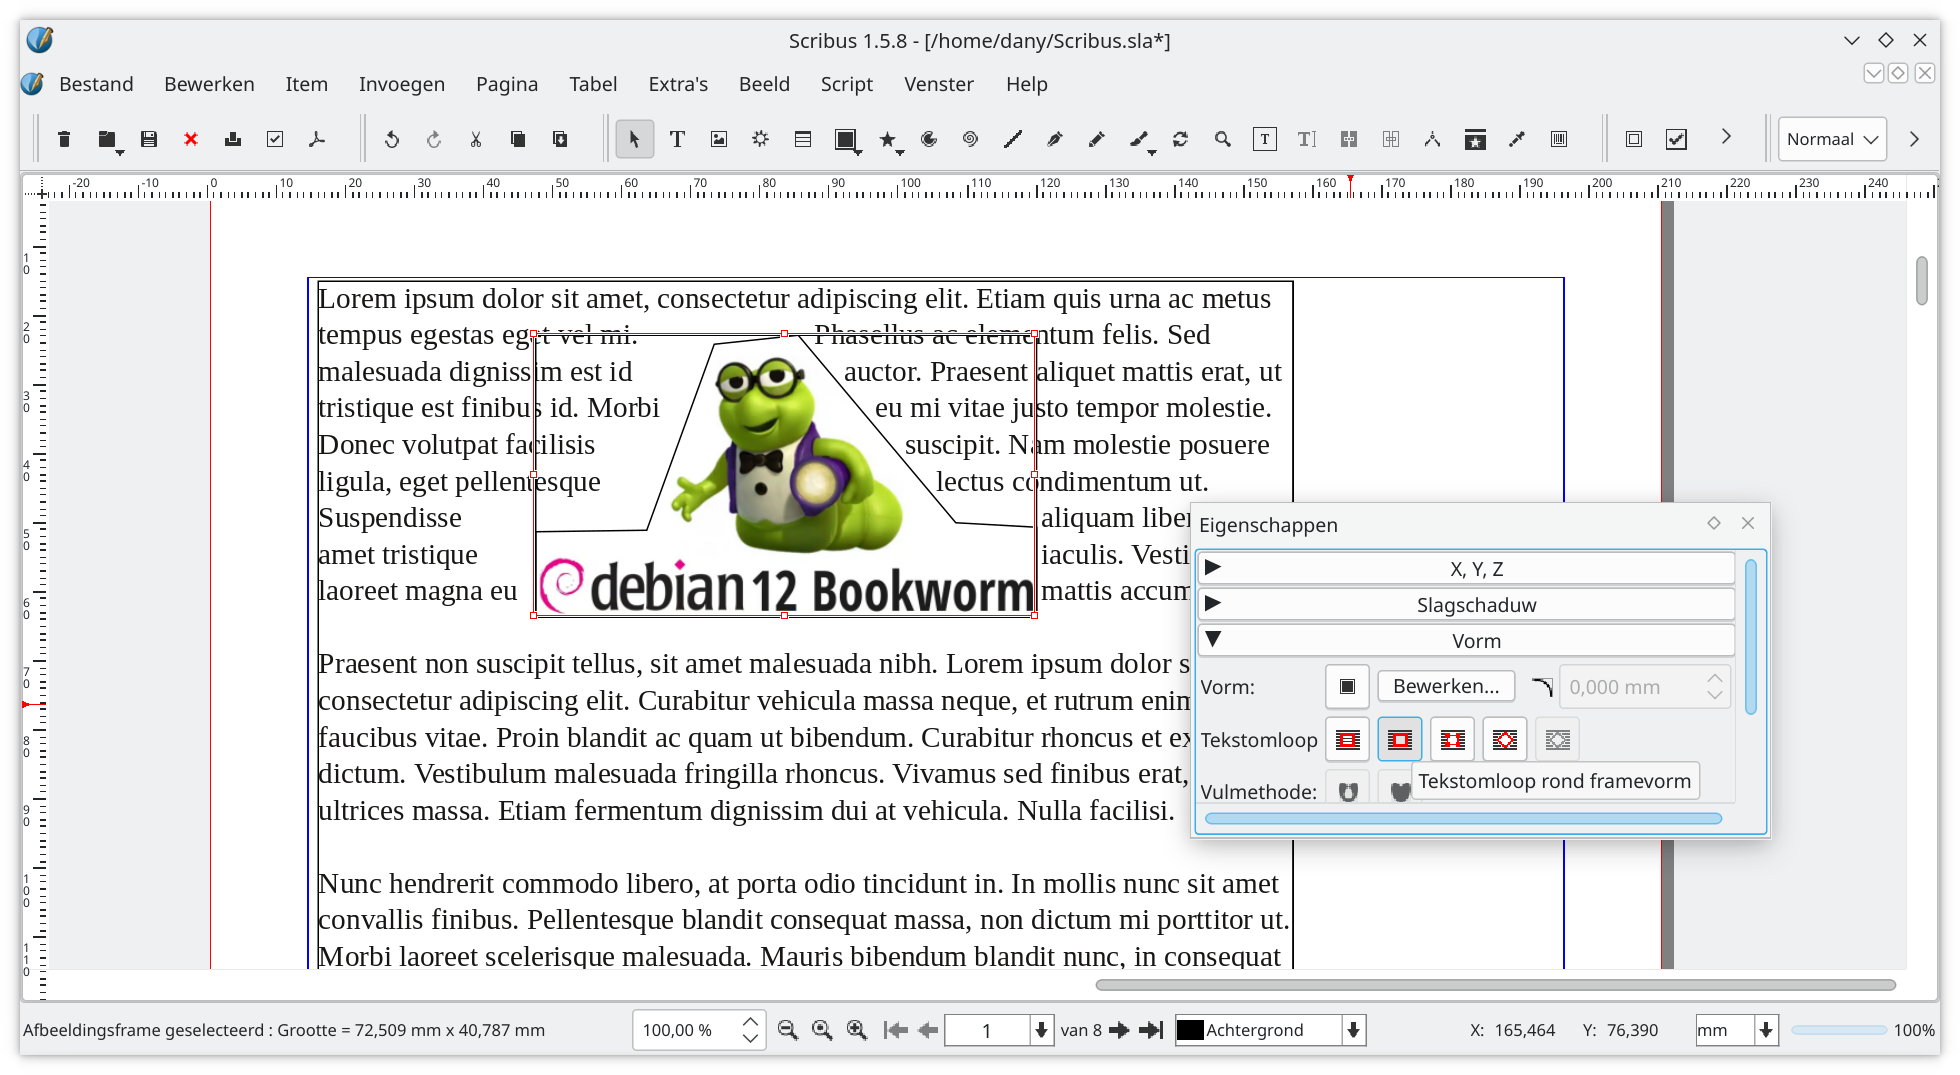This screenshot has height=1075, width=1960.
Task: Go to next page arrow
Action: pos(1119,1030)
